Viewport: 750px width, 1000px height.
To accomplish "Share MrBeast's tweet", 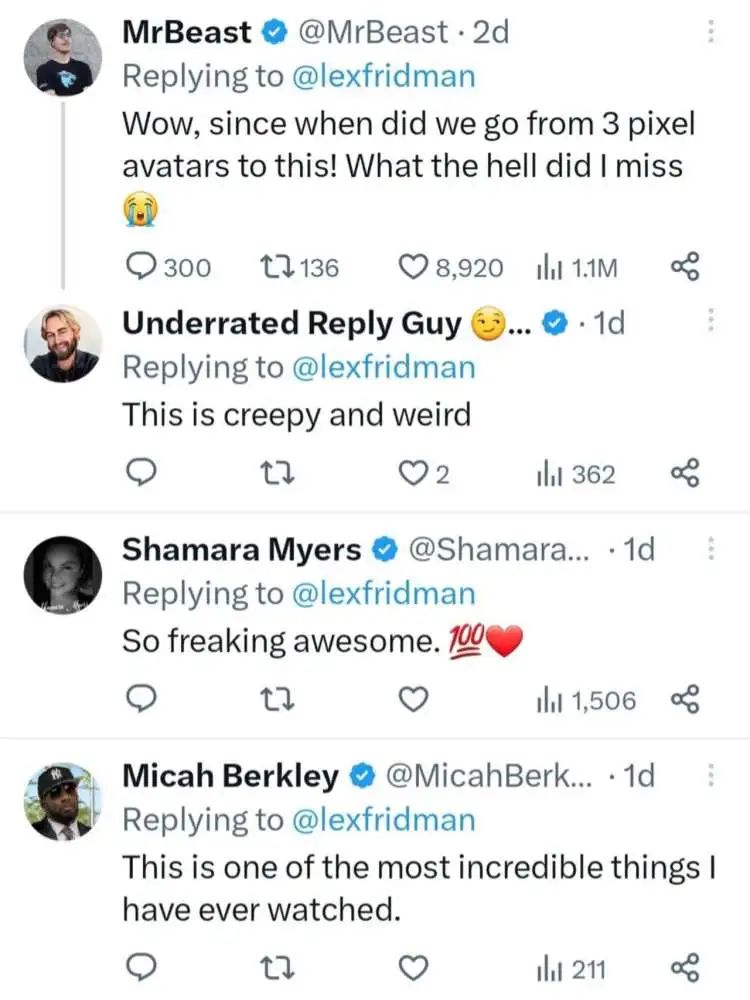I will point(684,267).
